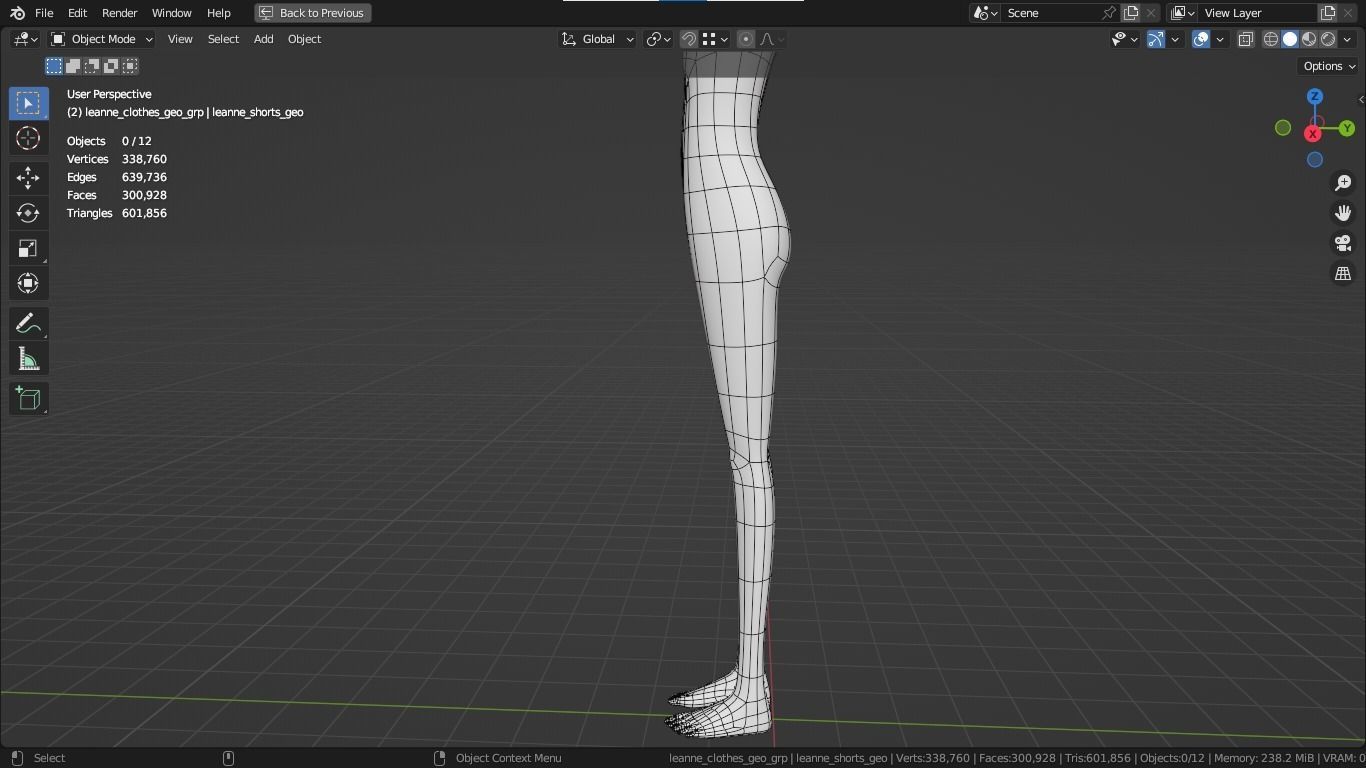The height and width of the screenshot is (768, 1366).
Task: Toggle the scene pin icon
Action: click(1109, 13)
